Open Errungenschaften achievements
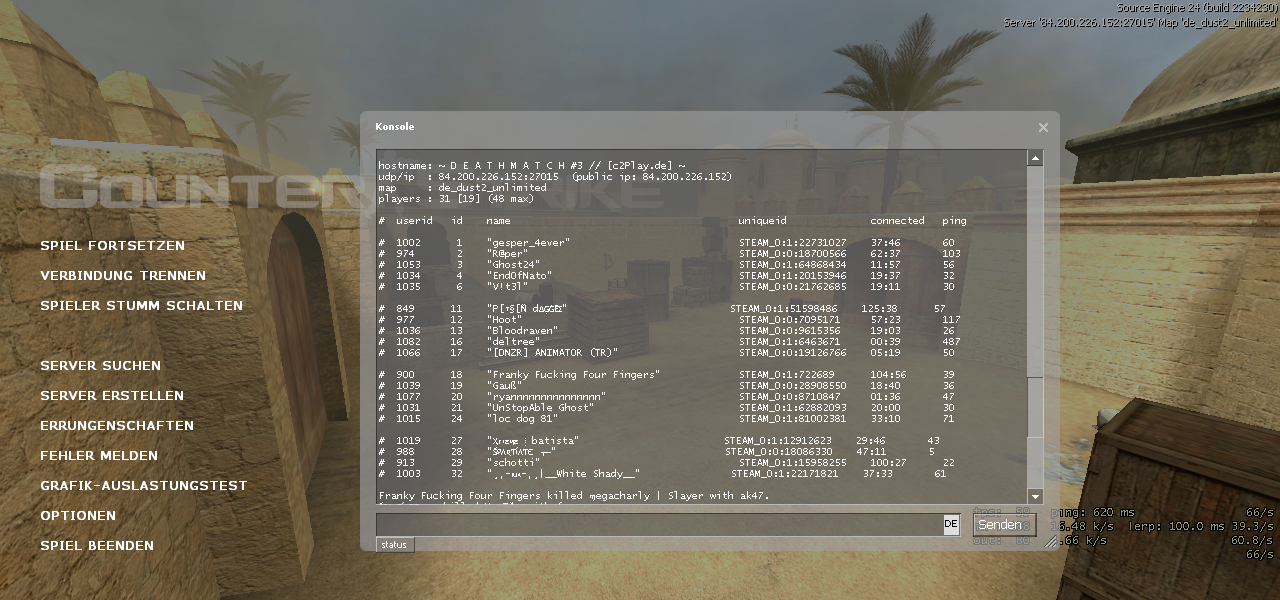 tap(117, 426)
